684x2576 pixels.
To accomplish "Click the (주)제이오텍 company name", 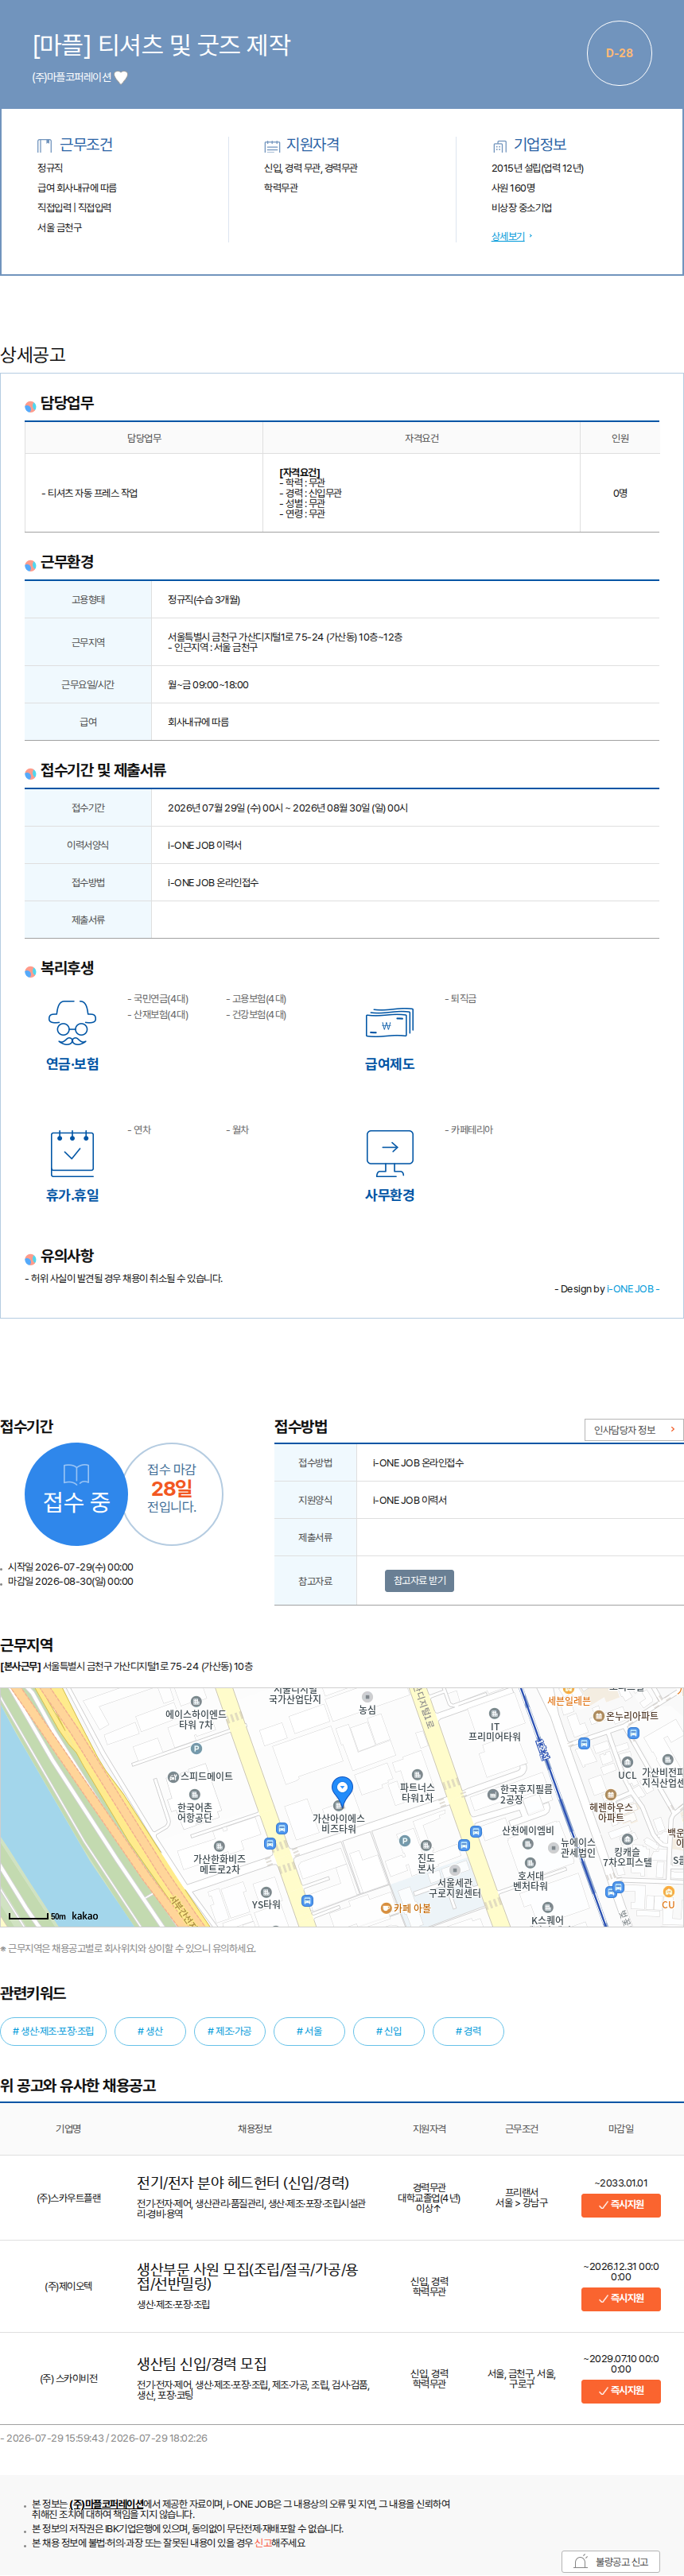I will 69,2285.
